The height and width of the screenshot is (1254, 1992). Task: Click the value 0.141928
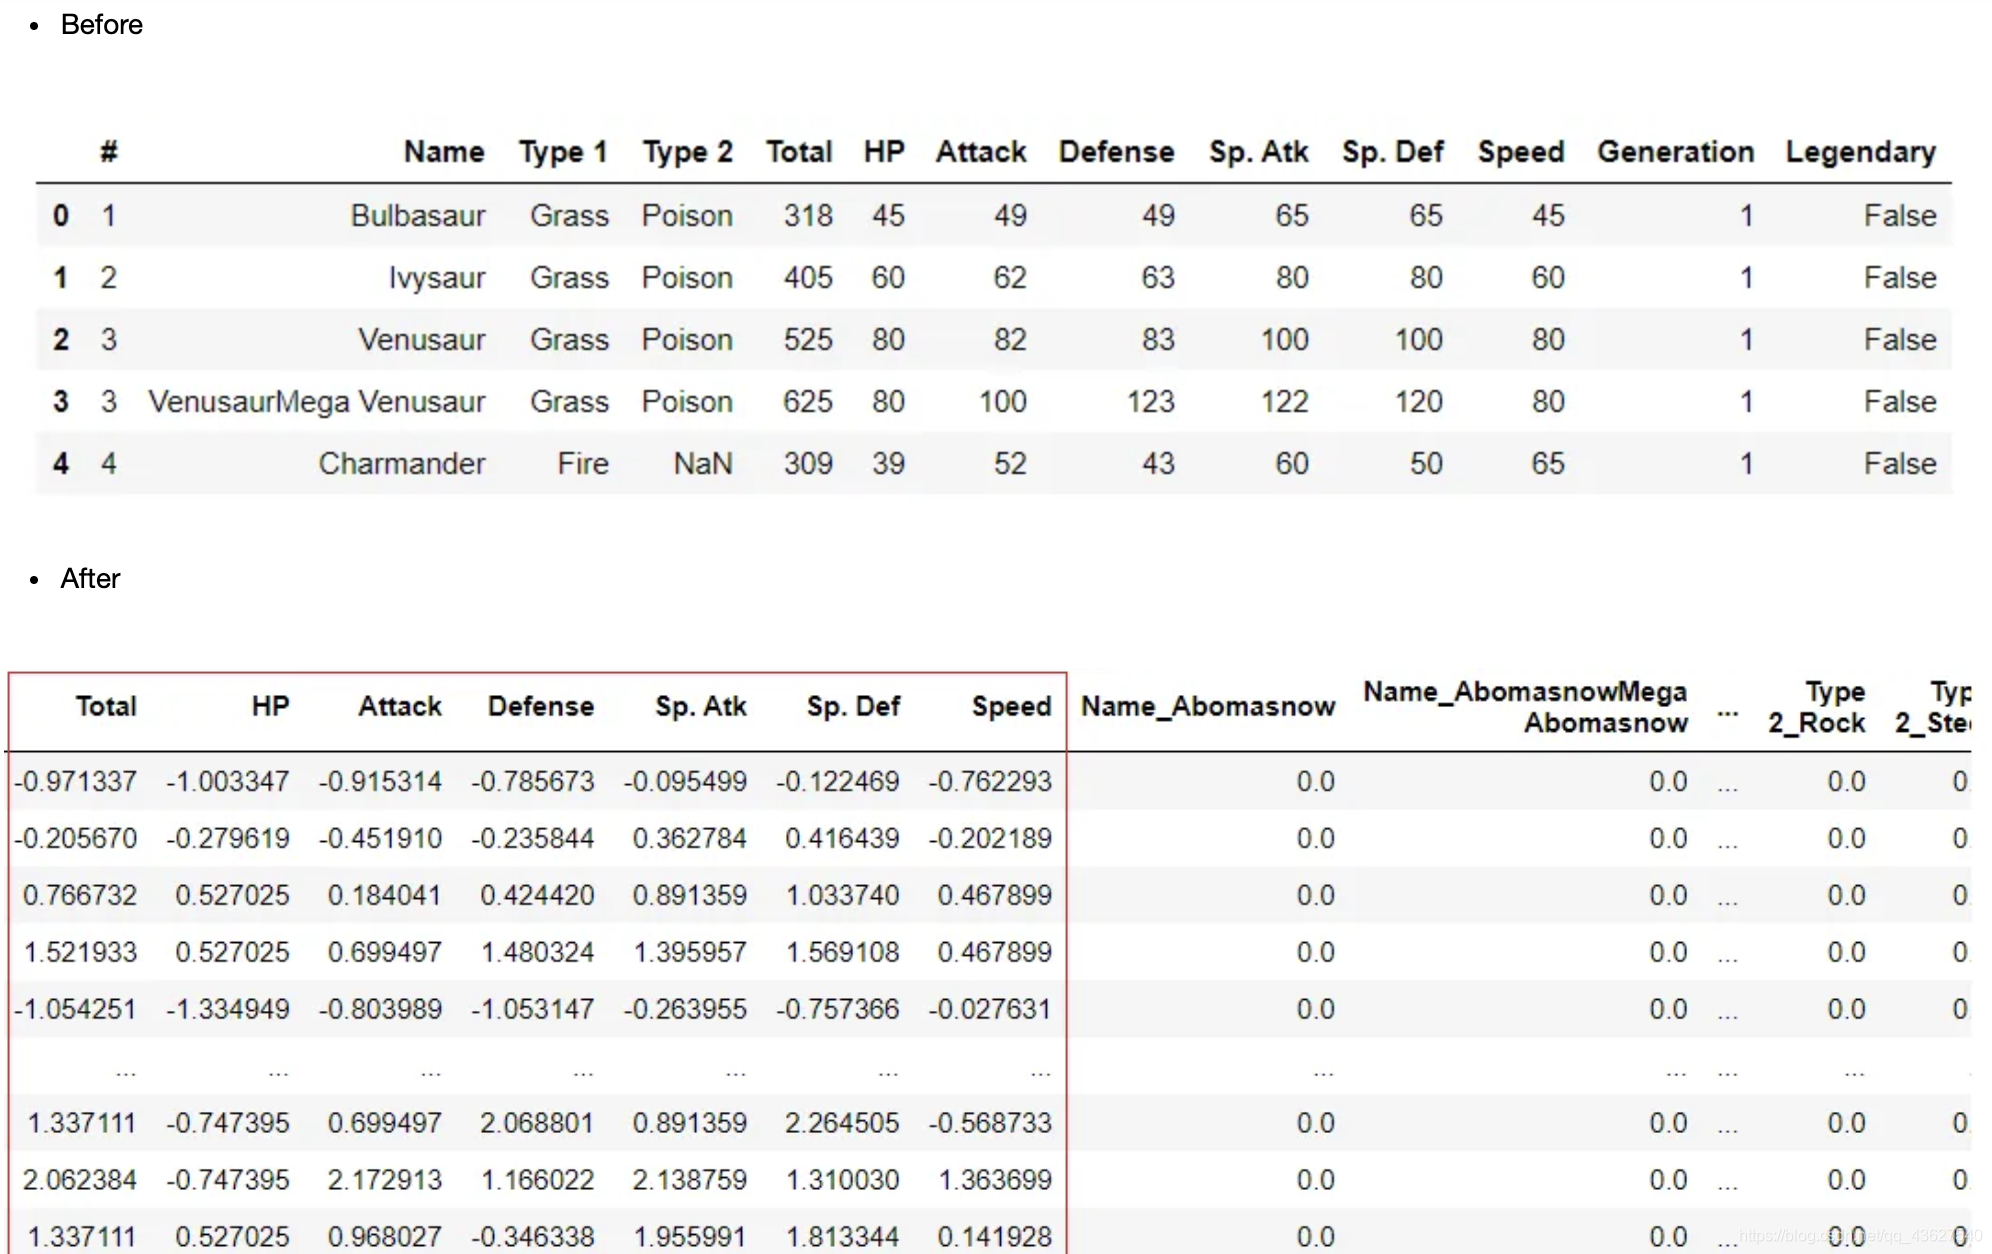click(x=995, y=1237)
